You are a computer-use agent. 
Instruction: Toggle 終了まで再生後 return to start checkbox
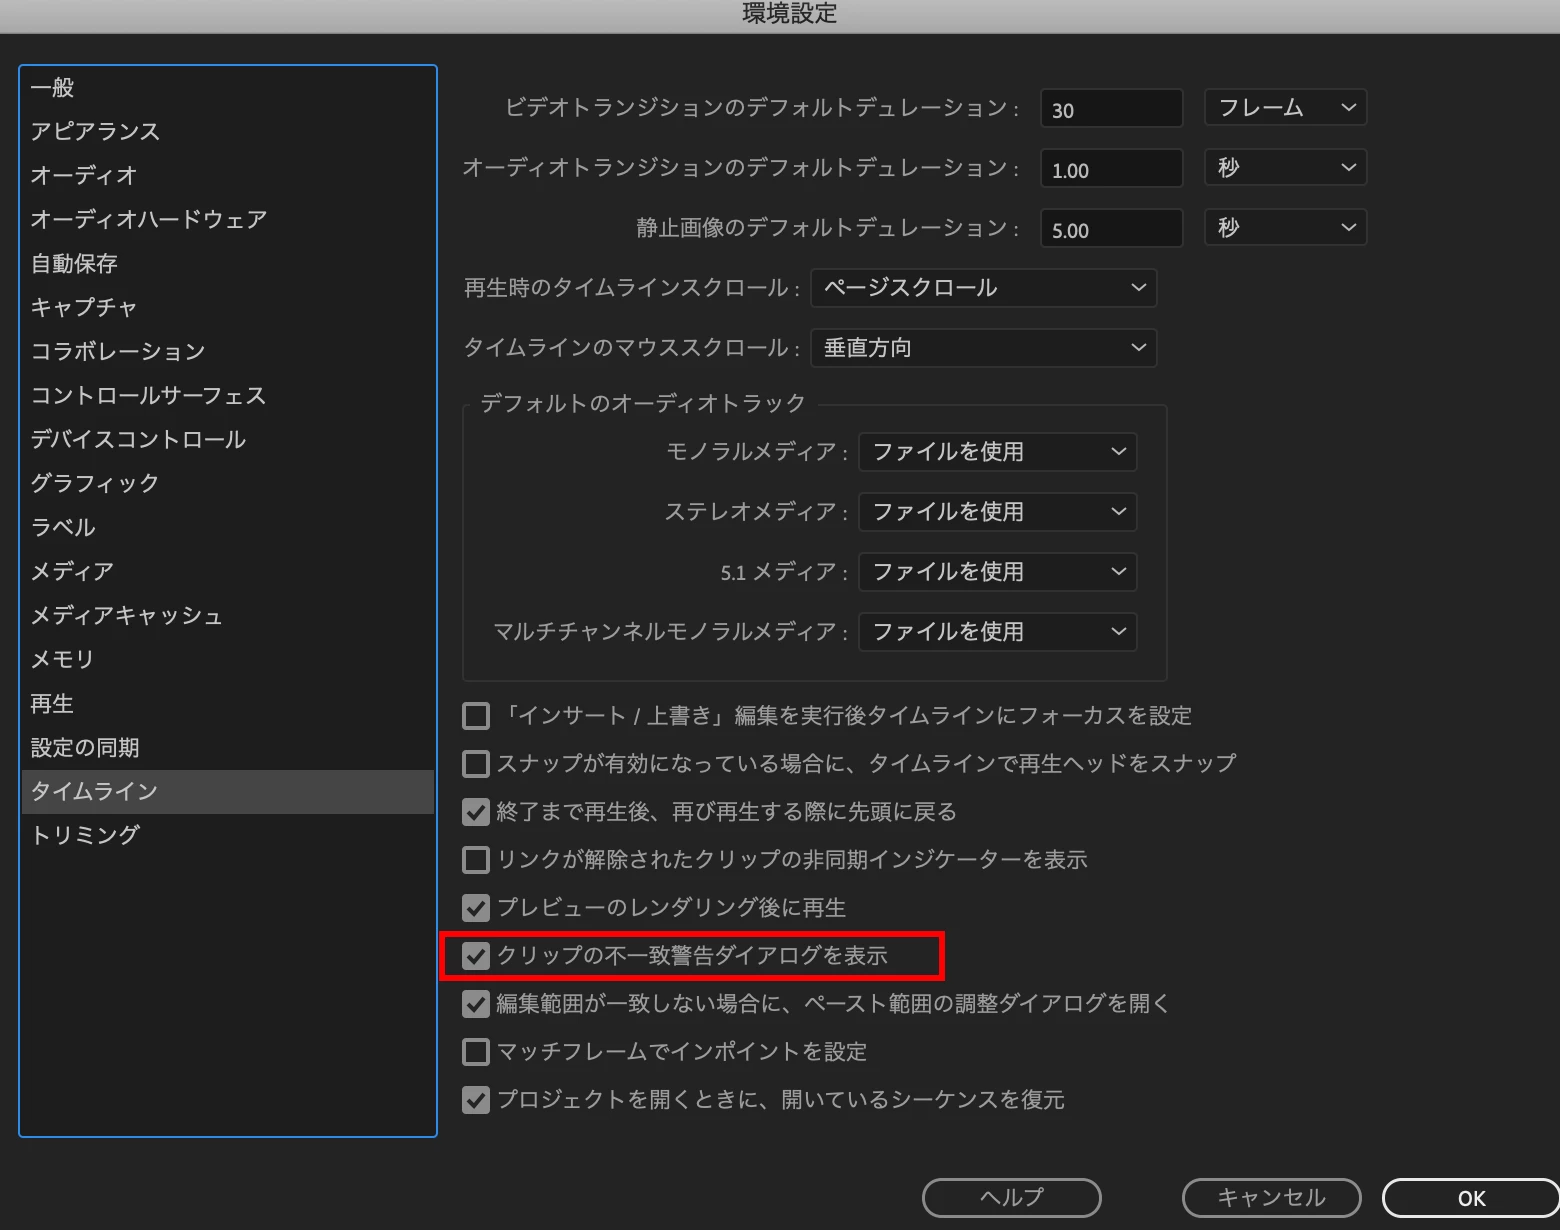(476, 812)
